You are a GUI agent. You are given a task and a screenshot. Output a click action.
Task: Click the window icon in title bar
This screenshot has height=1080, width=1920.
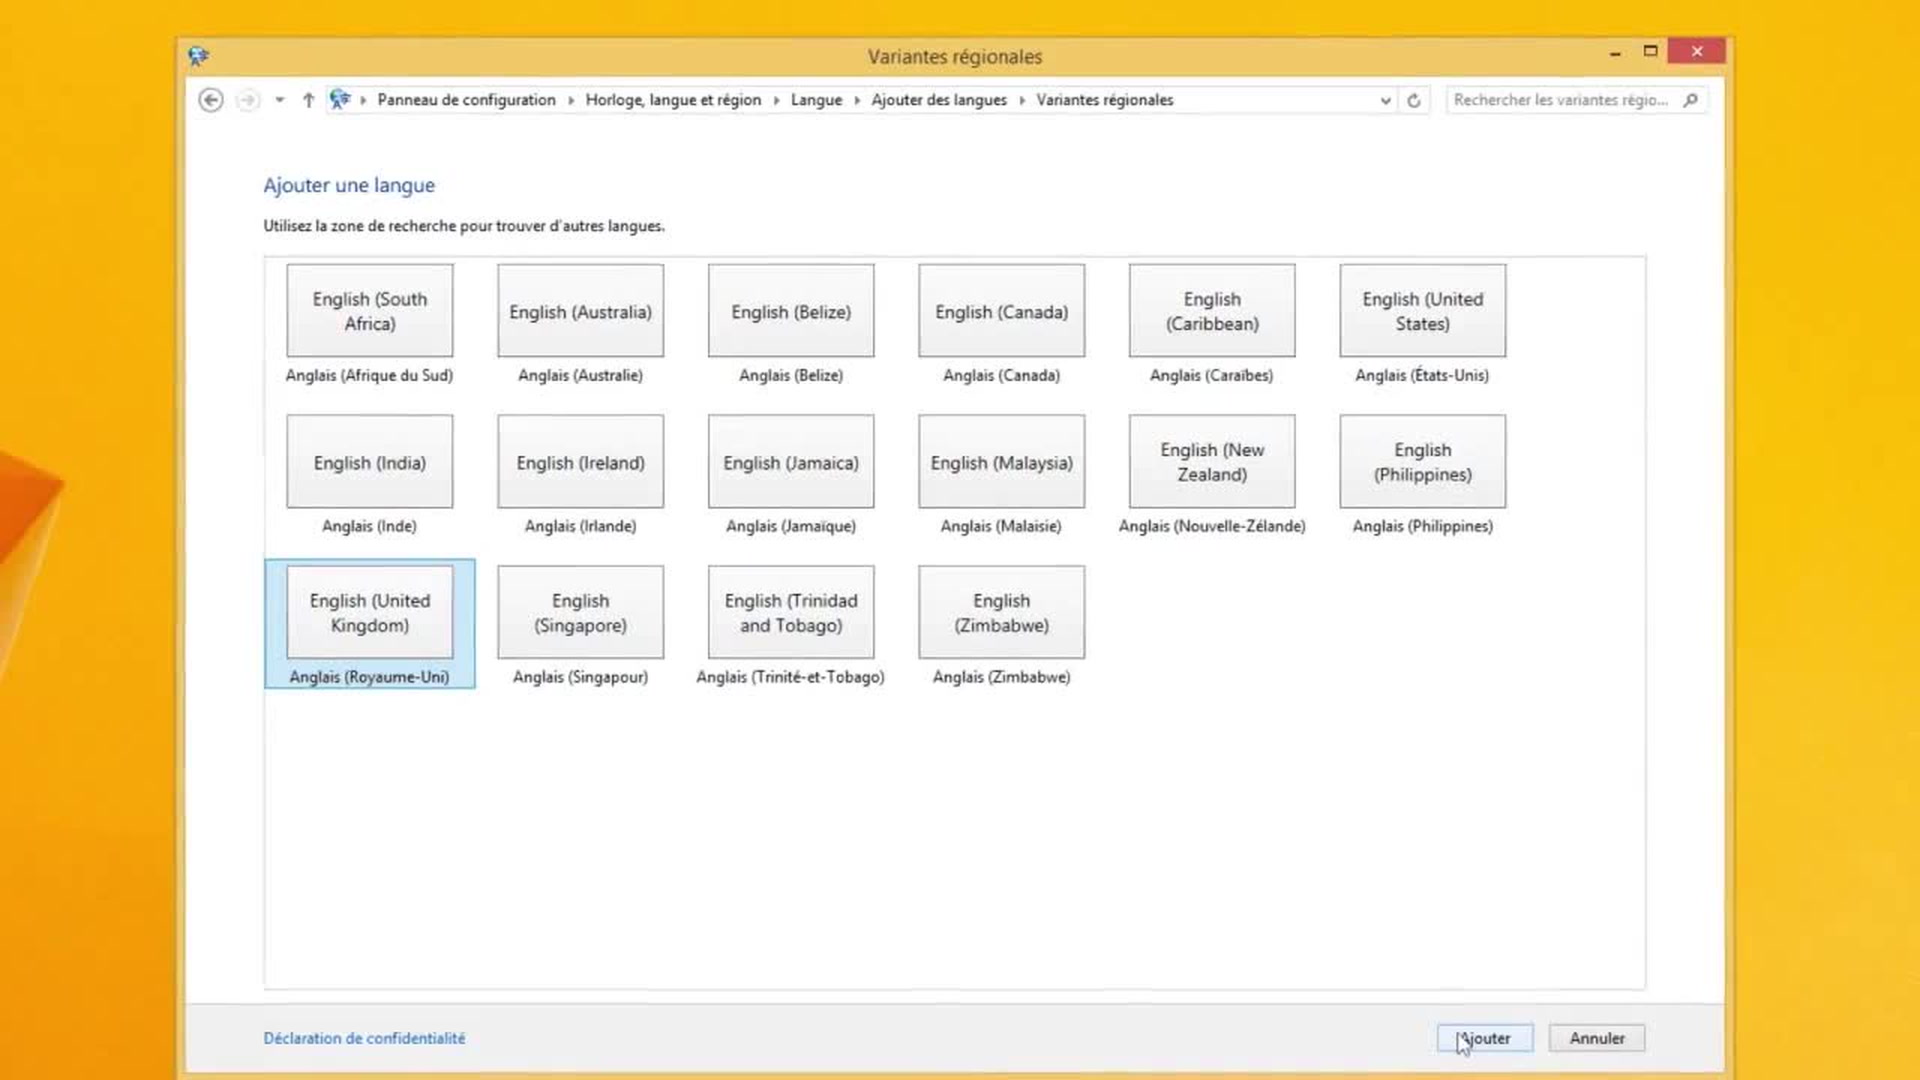198,56
